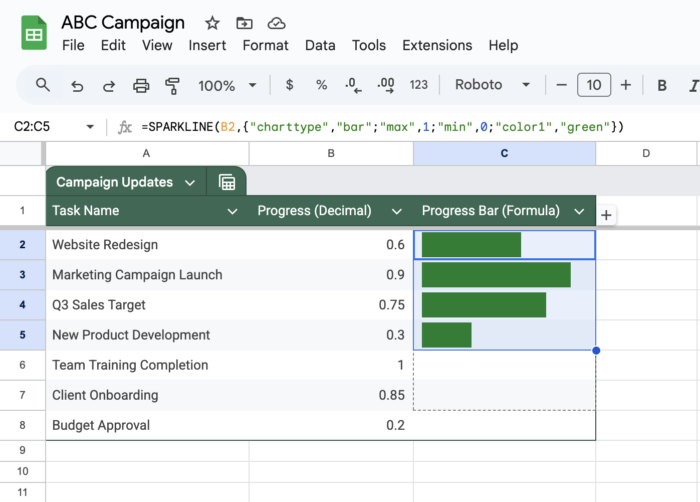Click the search menus magnifier icon
700x502 pixels.
43,85
